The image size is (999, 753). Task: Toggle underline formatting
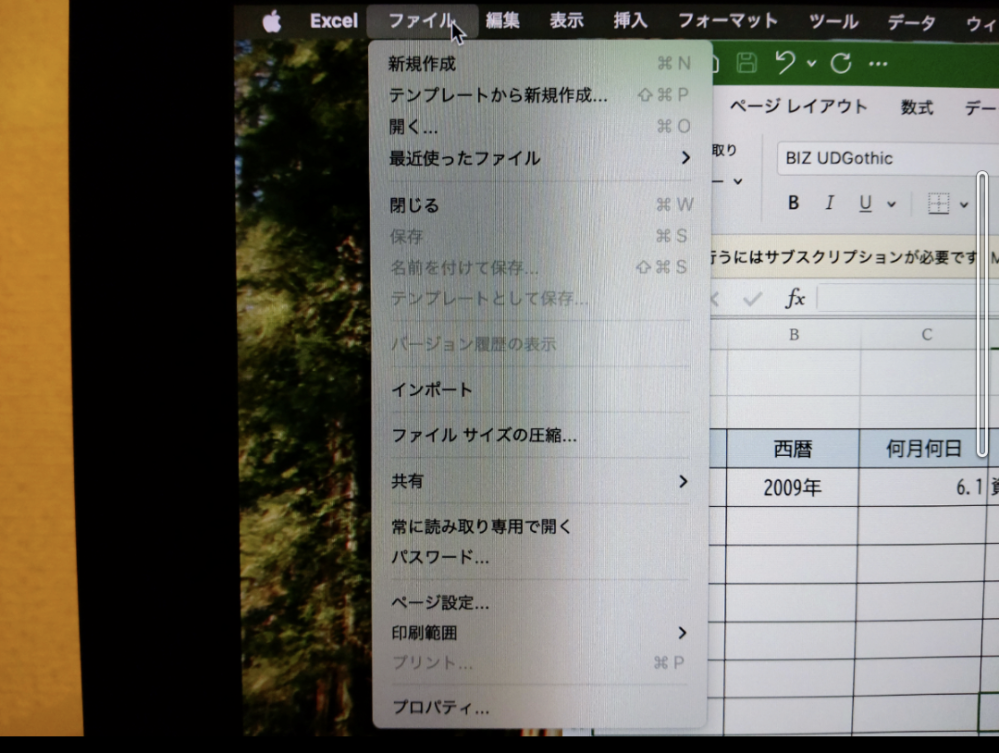865,203
